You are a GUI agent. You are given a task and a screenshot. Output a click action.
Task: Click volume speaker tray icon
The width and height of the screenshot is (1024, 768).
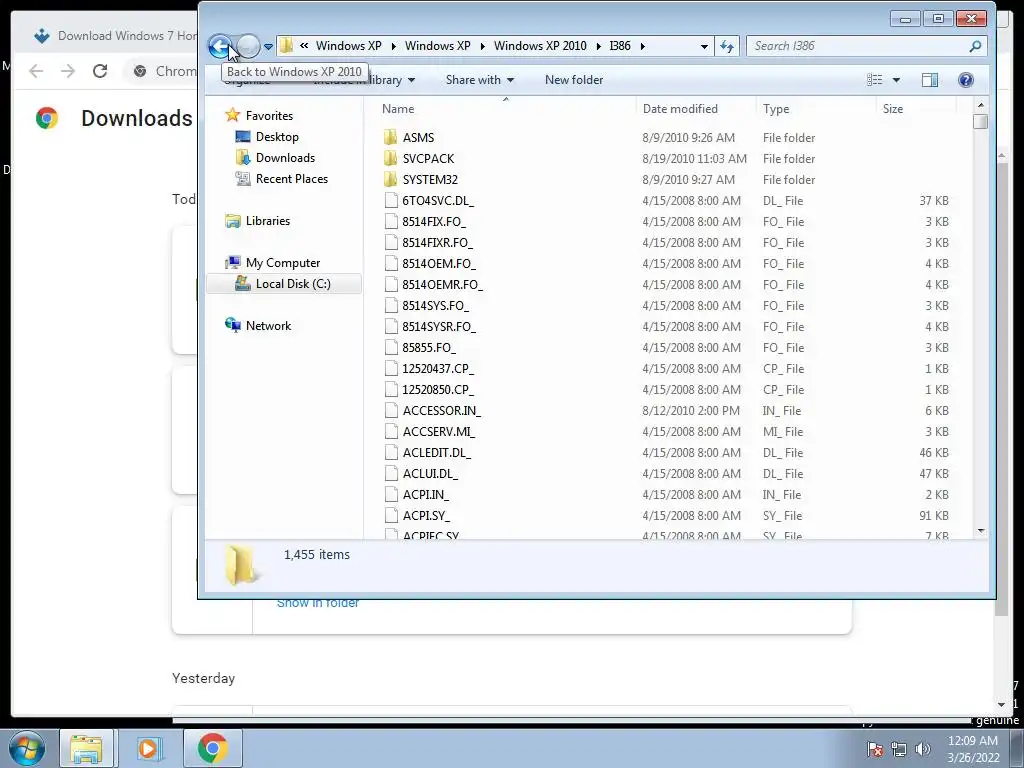[x=922, y=749]
